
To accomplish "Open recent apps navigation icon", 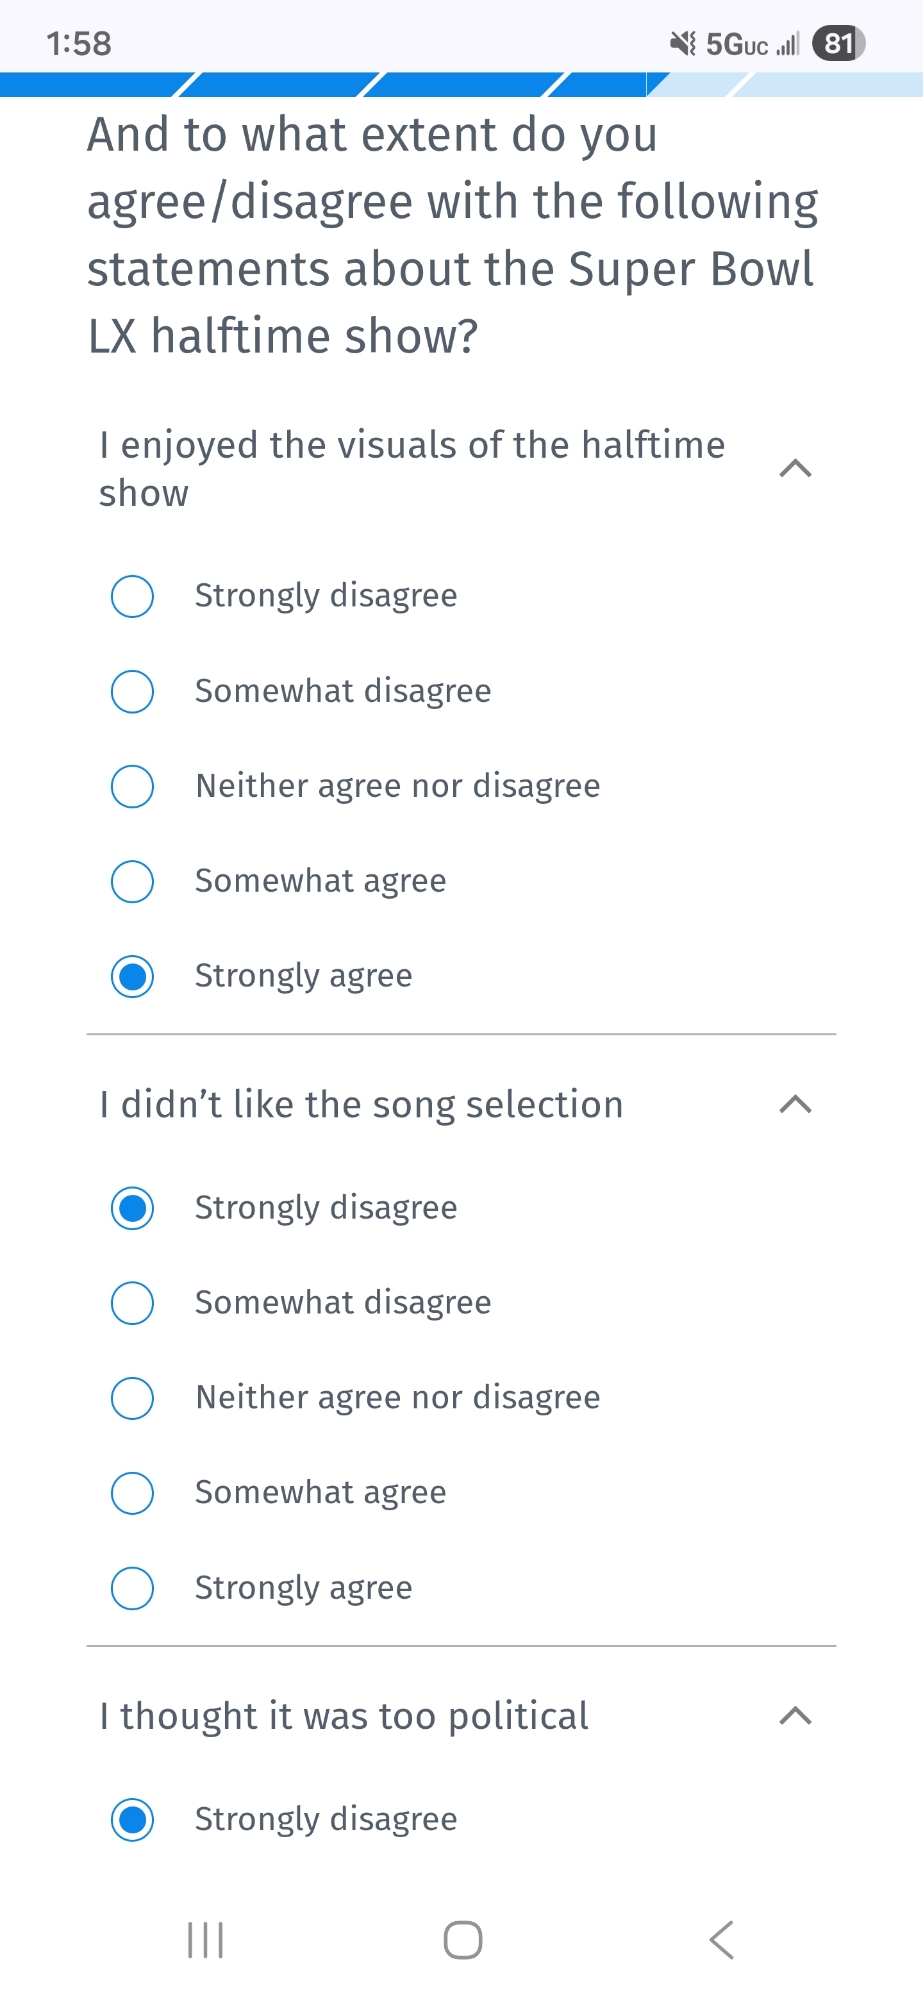I will click(205, 1940).
